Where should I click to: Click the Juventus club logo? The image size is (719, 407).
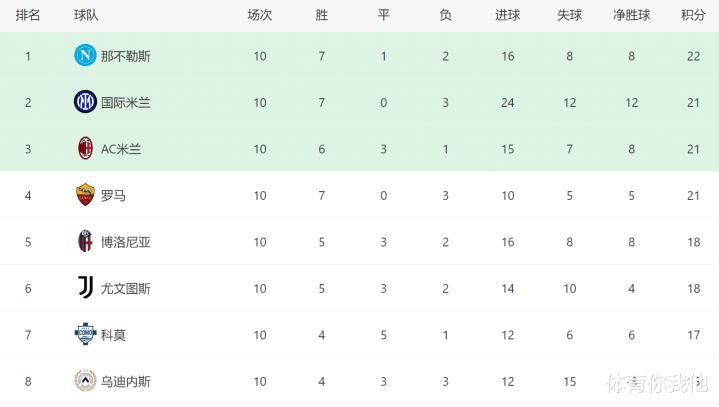(x=85, y=288)
